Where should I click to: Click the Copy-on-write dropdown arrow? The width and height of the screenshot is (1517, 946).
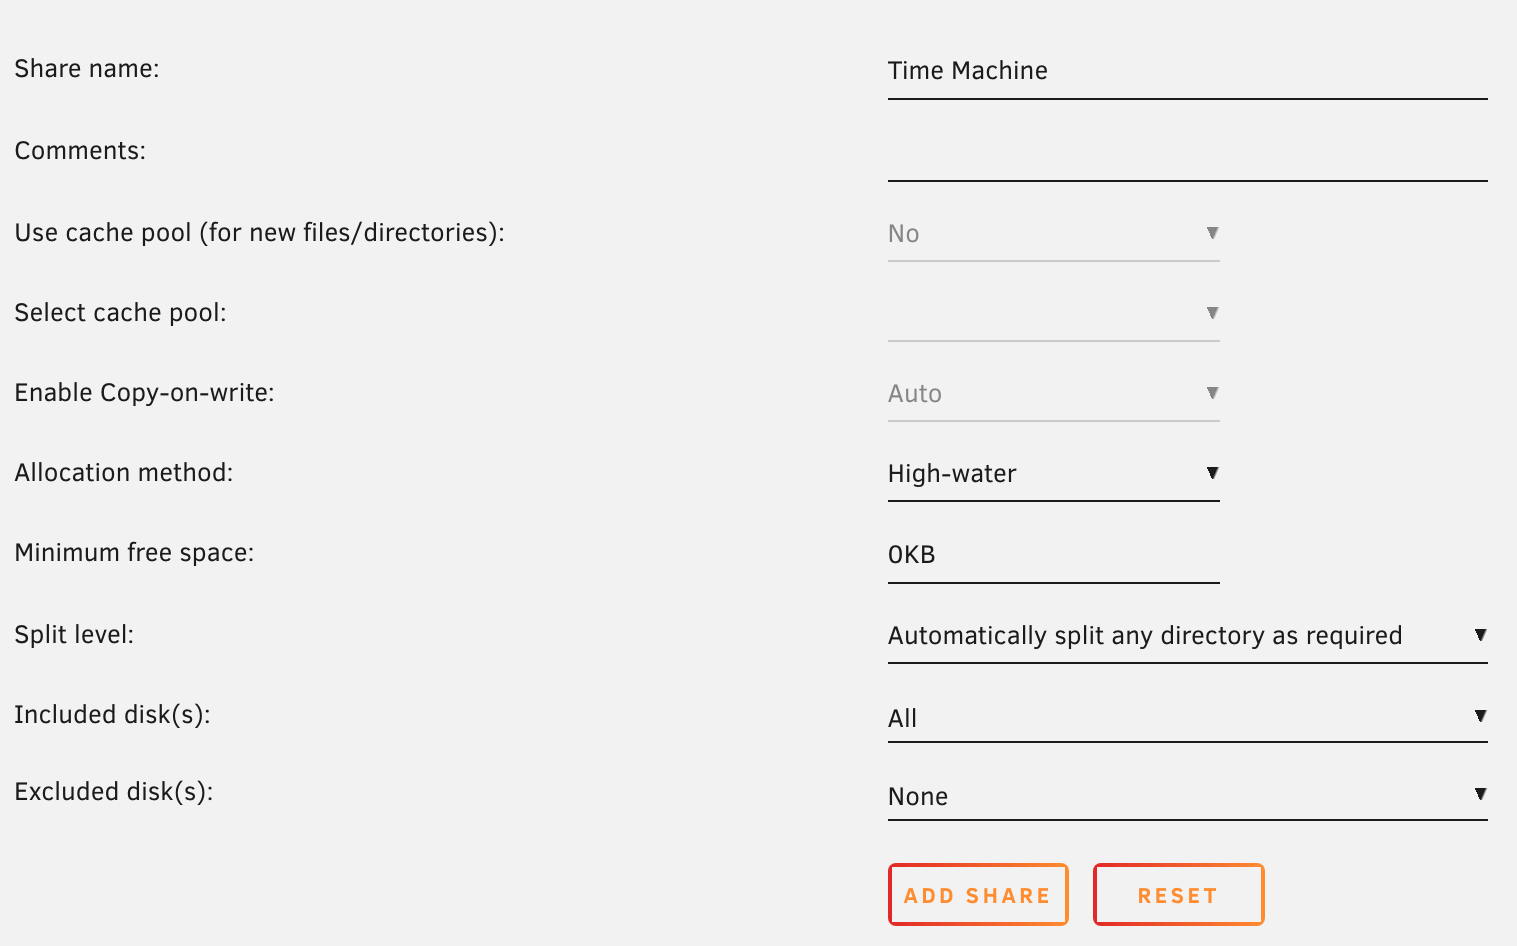(1212, 392)
